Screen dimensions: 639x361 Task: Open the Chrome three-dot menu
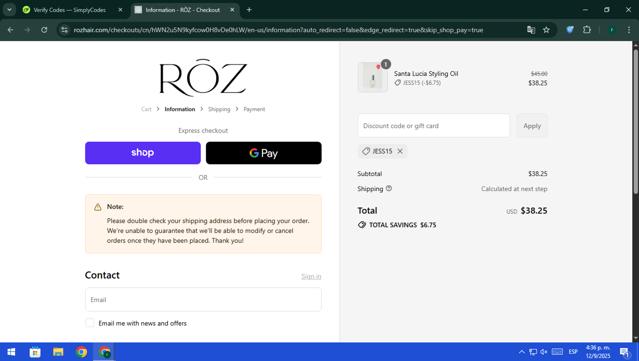pyautogui.click(x=629, y=30)
